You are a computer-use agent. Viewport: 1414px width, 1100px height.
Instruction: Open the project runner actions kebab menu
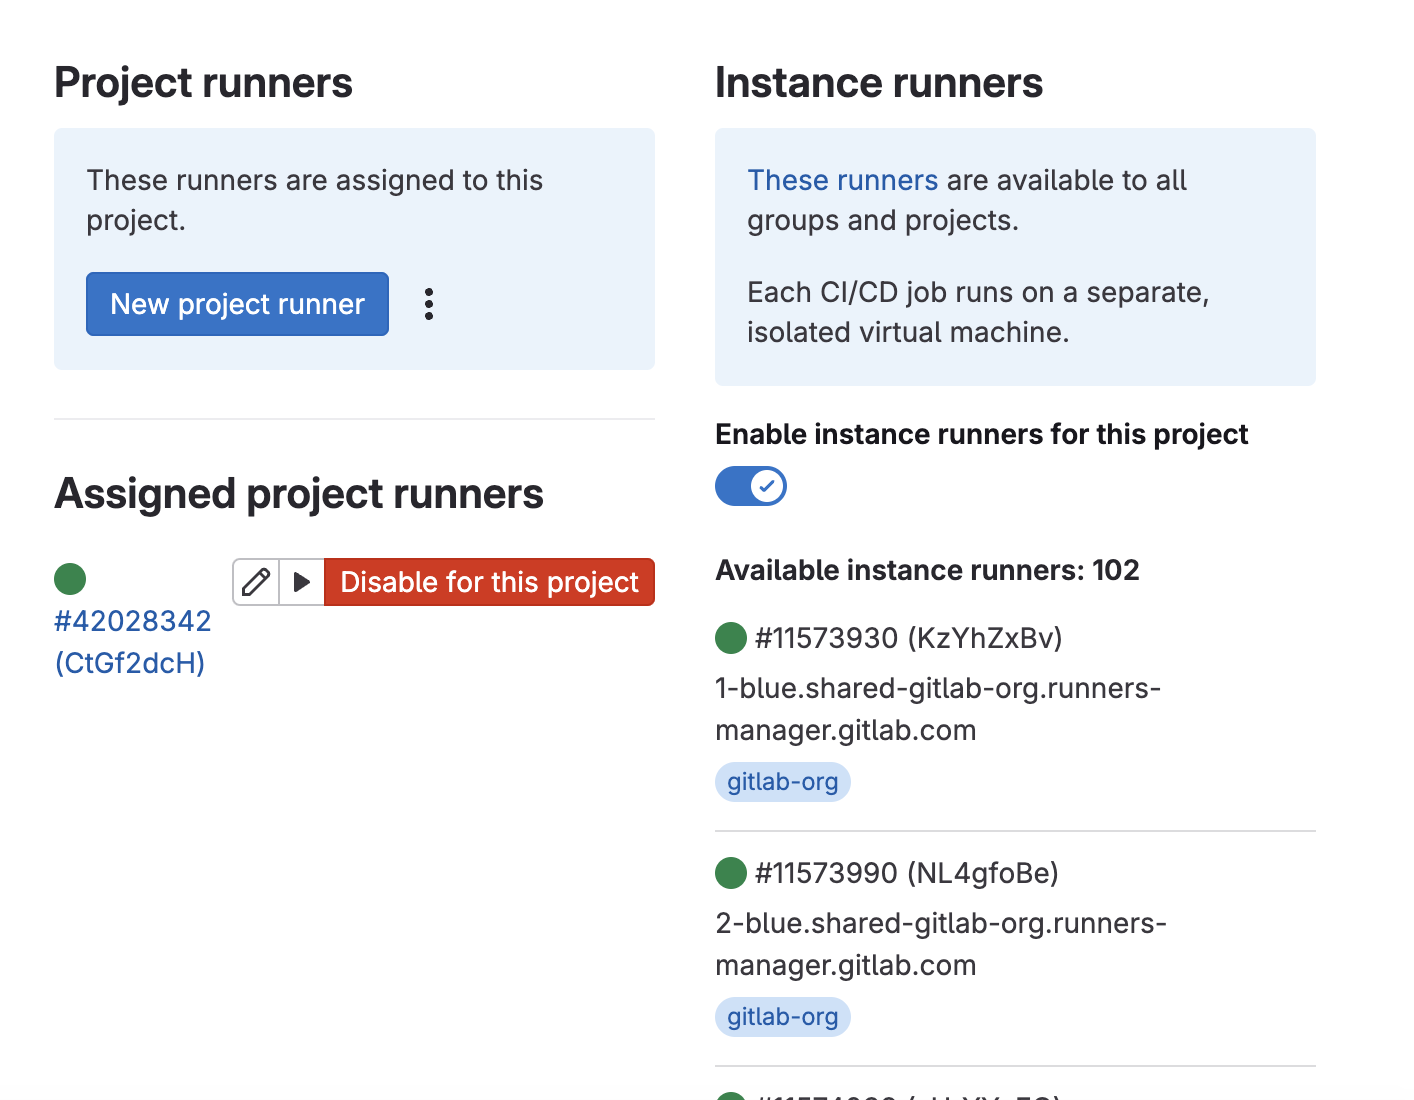pyautogui.click(x=429, y=304)
